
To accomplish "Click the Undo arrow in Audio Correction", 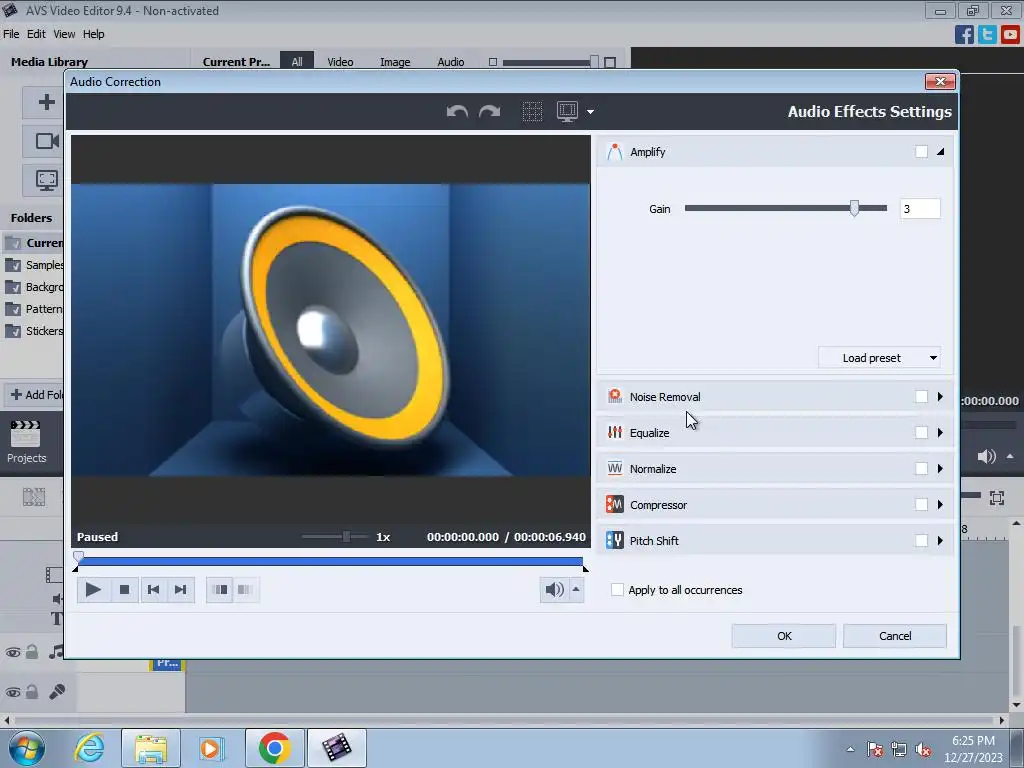I will (457, 112).
